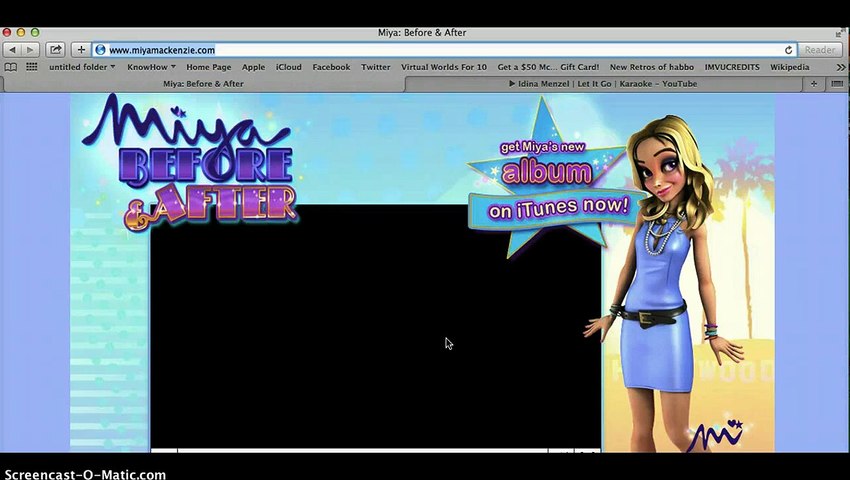Open New Retros of habbo bookmark
This screenshot has height=480, width=850.
(x=652, y=67)
